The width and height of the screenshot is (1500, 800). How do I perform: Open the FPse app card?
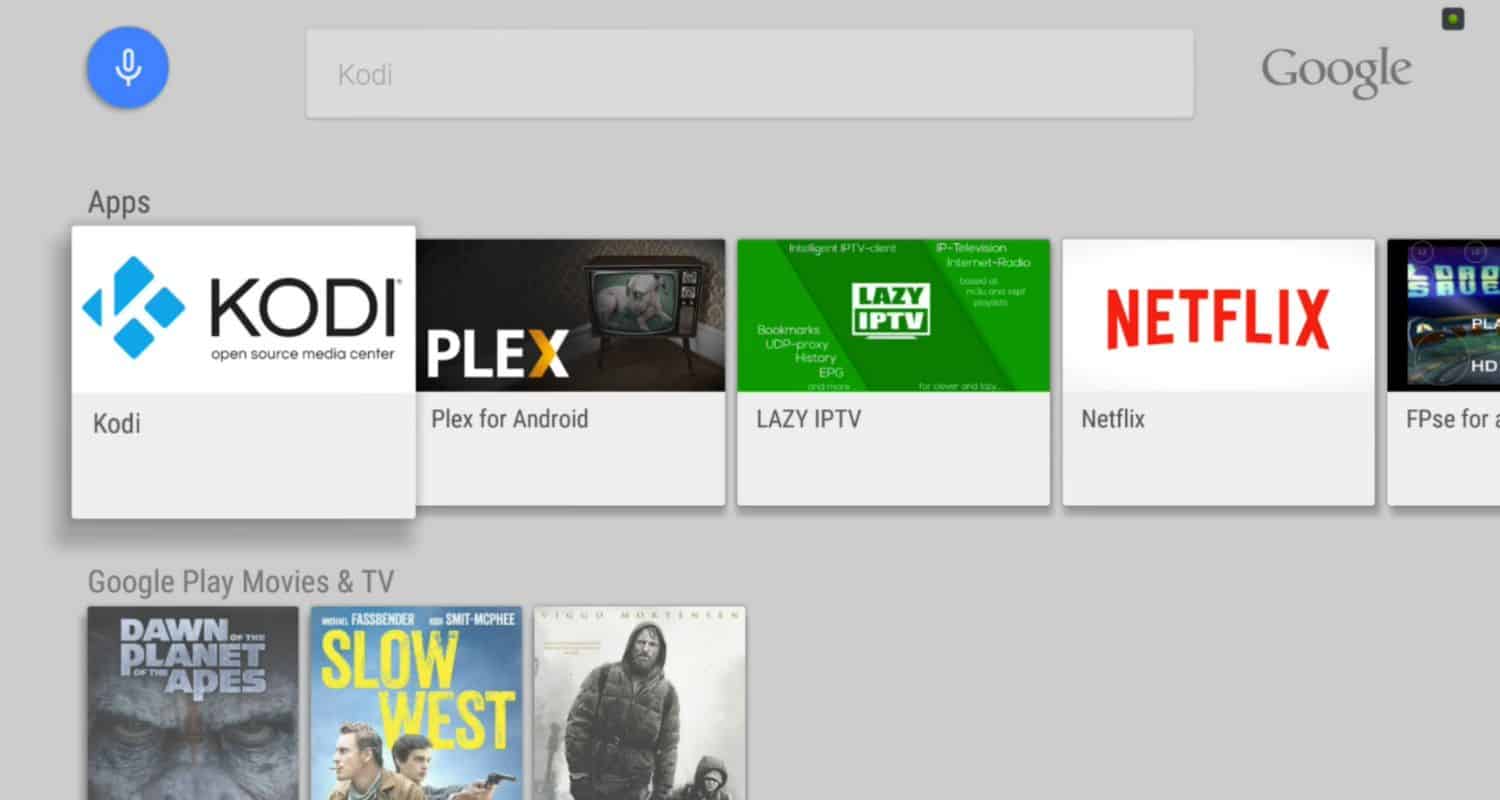coord(1443,372)
